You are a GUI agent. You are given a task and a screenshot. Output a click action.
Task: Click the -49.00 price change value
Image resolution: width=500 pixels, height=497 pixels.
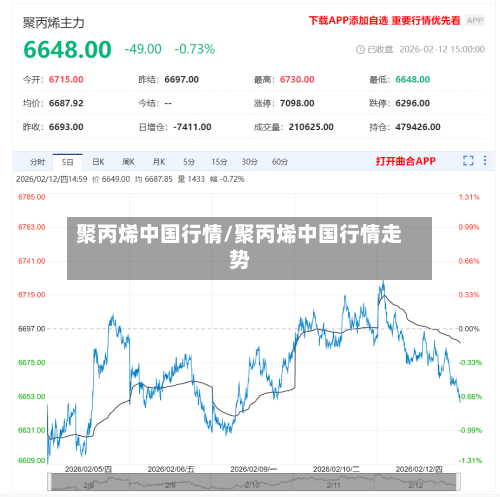[143, 49]
